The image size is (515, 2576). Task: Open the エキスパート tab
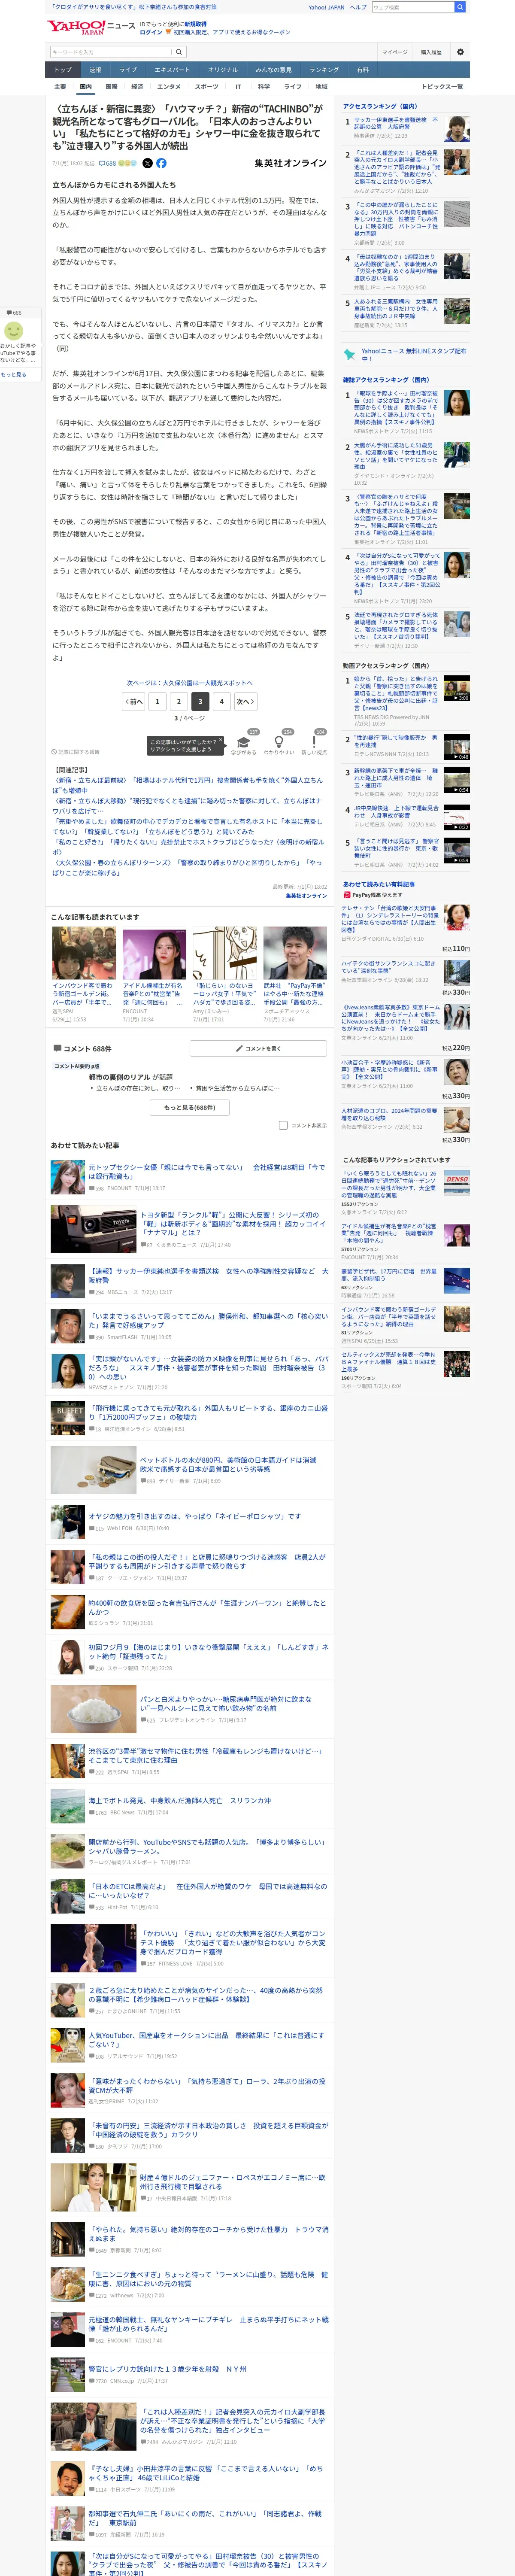click(172, 70)
